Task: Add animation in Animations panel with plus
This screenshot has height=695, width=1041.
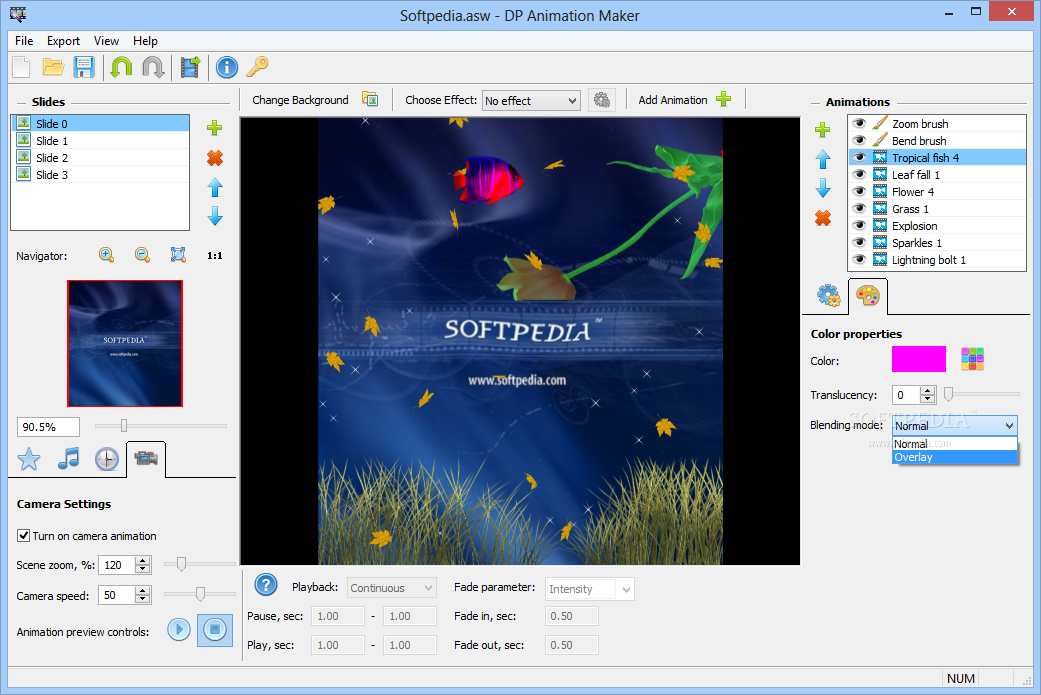Action: (823, 129)
